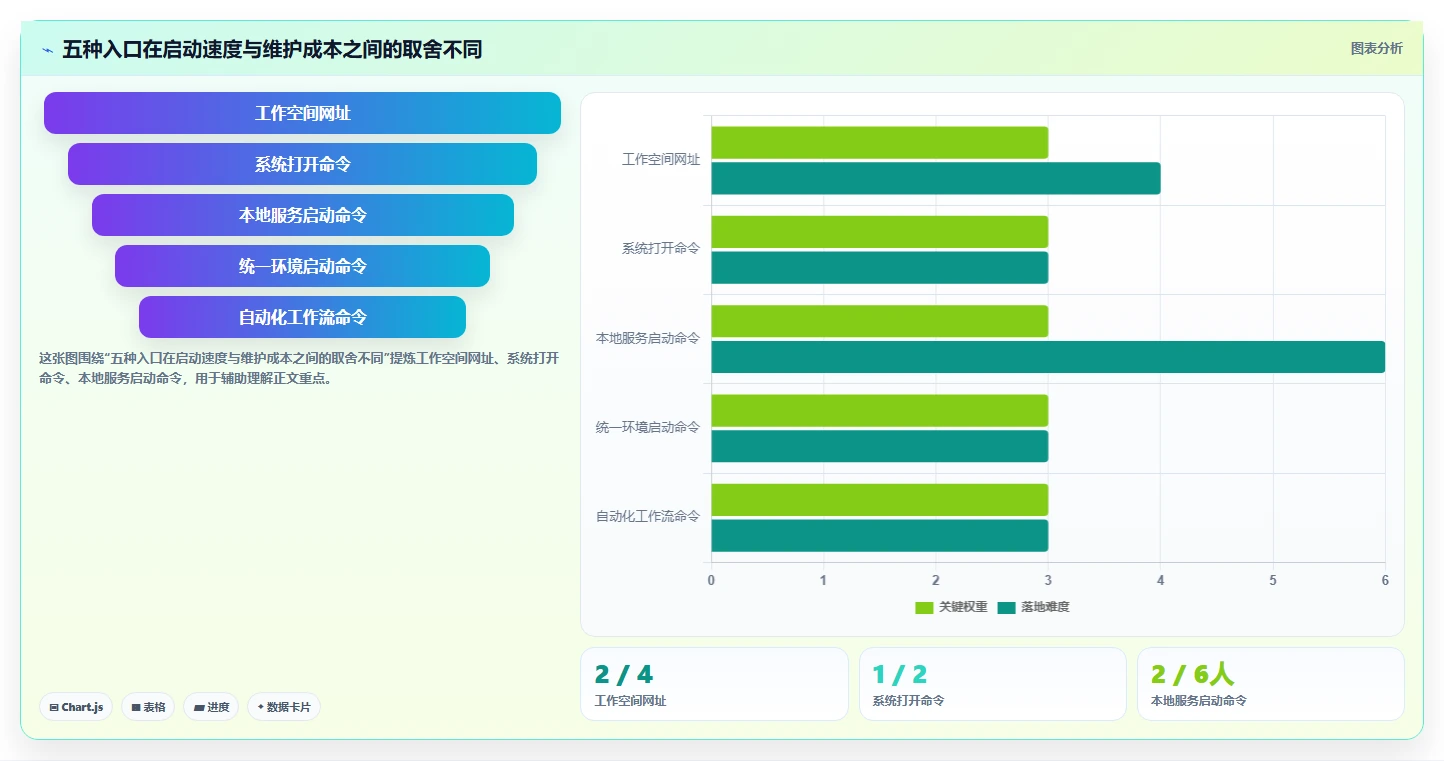The image size is (1444, 761).
Task: Click the teal 落地难度 bar for 自动化工作流命令
Action: [879, 535]
